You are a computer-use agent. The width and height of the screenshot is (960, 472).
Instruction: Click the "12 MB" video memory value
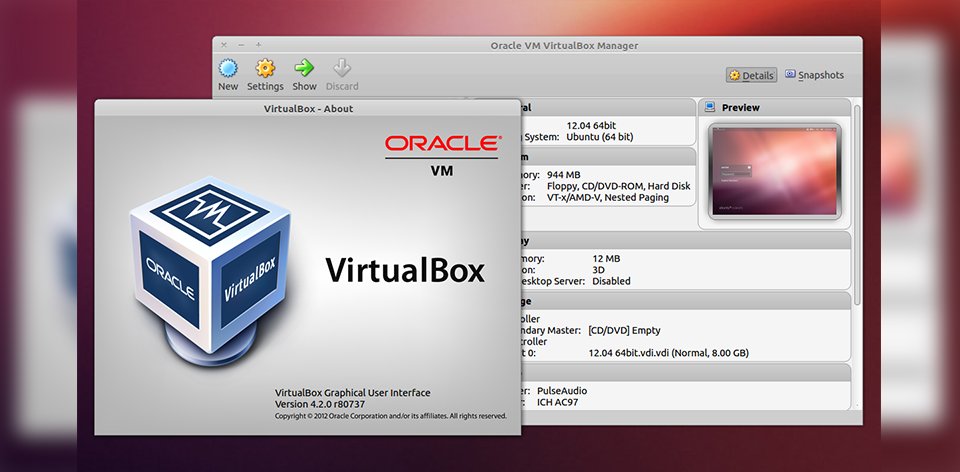click(x=606, y=258)
